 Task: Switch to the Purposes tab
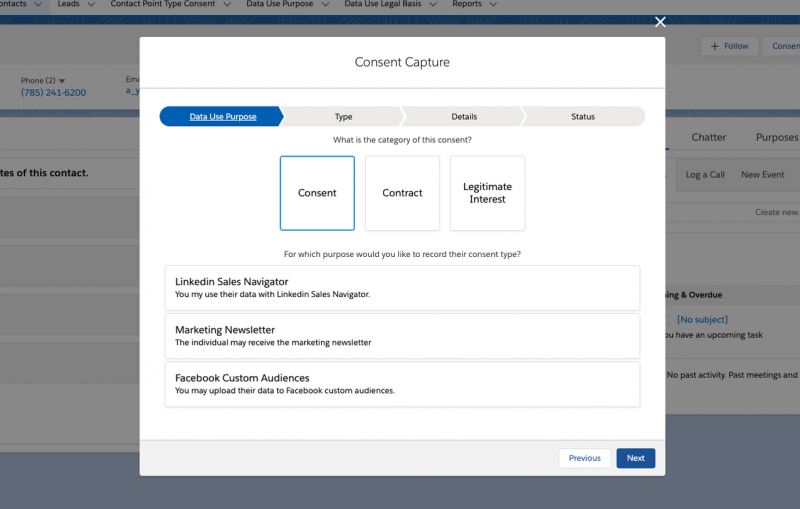777,137
